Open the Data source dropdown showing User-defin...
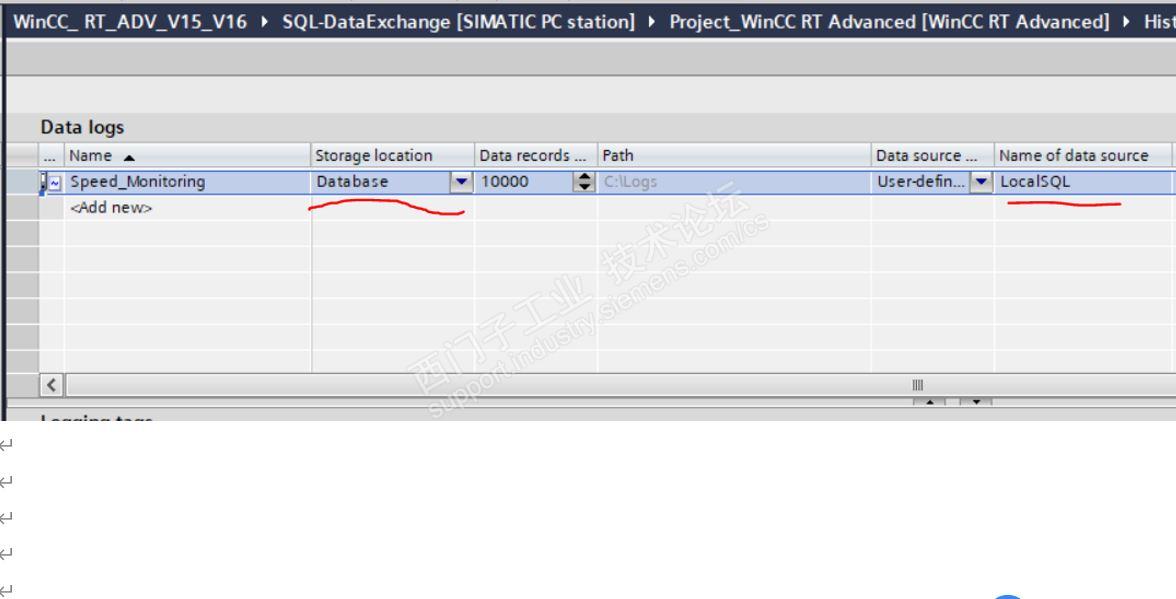The width and height of the screenshot is (1176, 599). pos(981,182)
